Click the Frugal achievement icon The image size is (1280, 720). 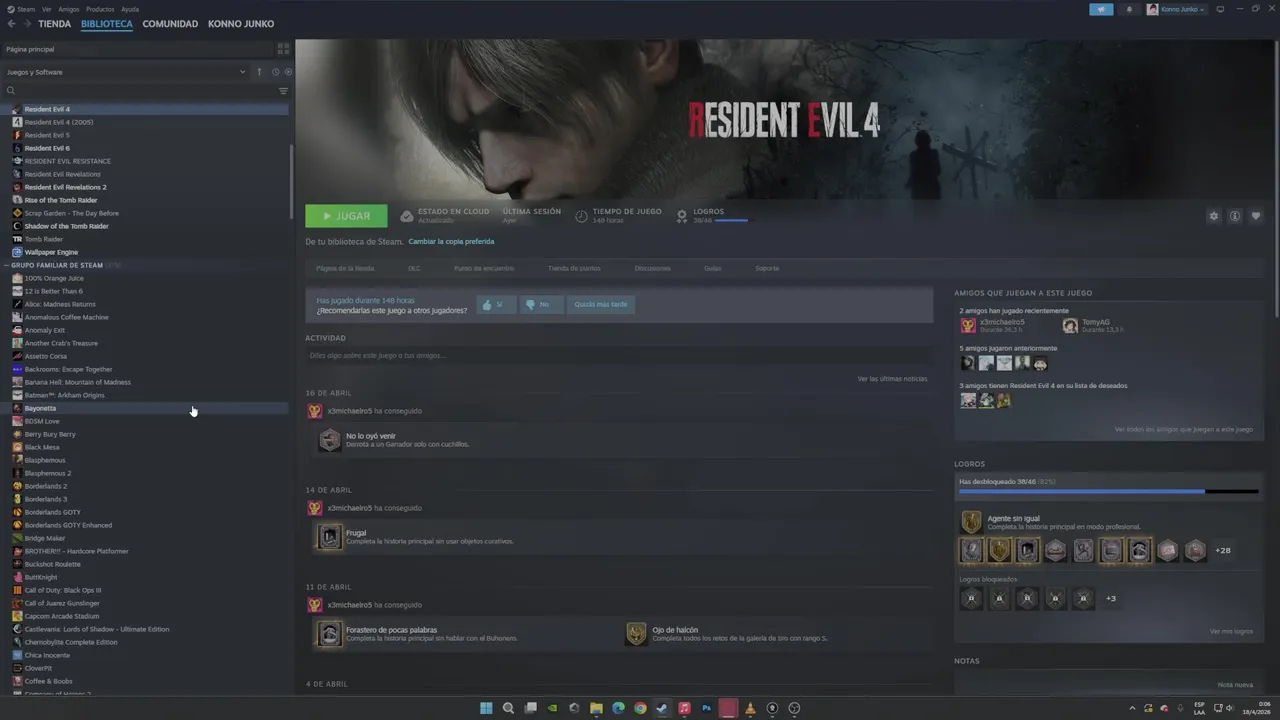pos(329,537)
